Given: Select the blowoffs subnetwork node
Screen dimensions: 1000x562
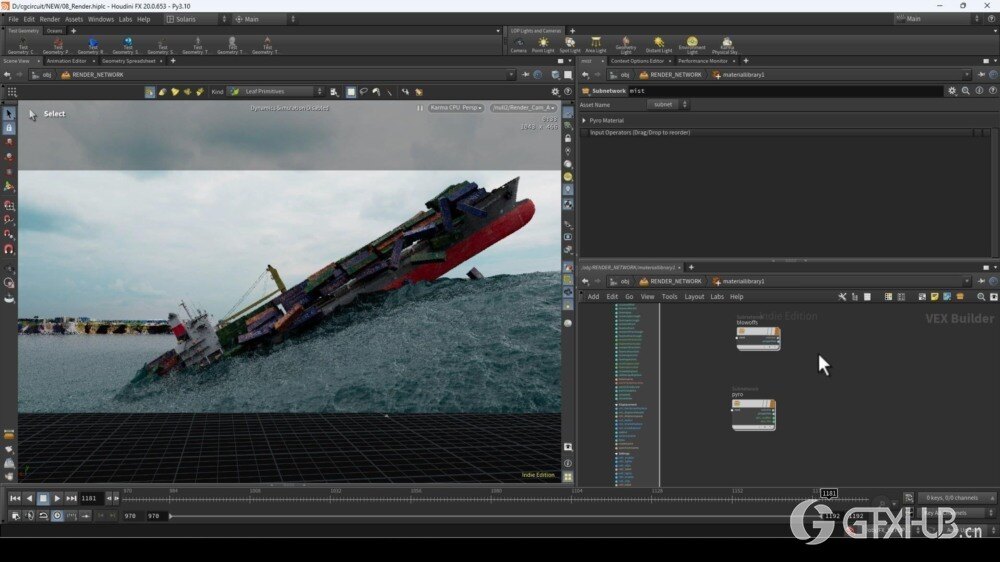Looking at the screenshot, I should [757, 339].
